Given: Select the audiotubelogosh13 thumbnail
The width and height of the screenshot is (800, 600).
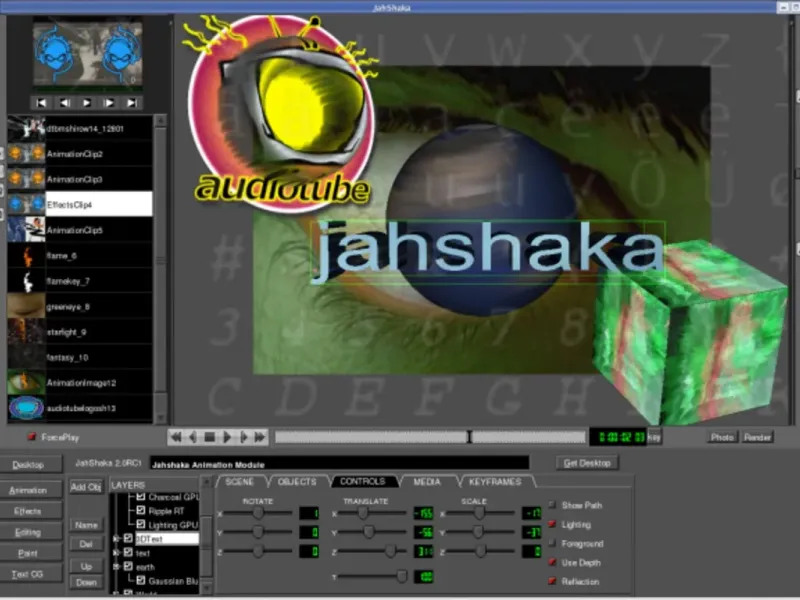Looking at the screenshot, I should pyautogui.click(x=26, y=409).
